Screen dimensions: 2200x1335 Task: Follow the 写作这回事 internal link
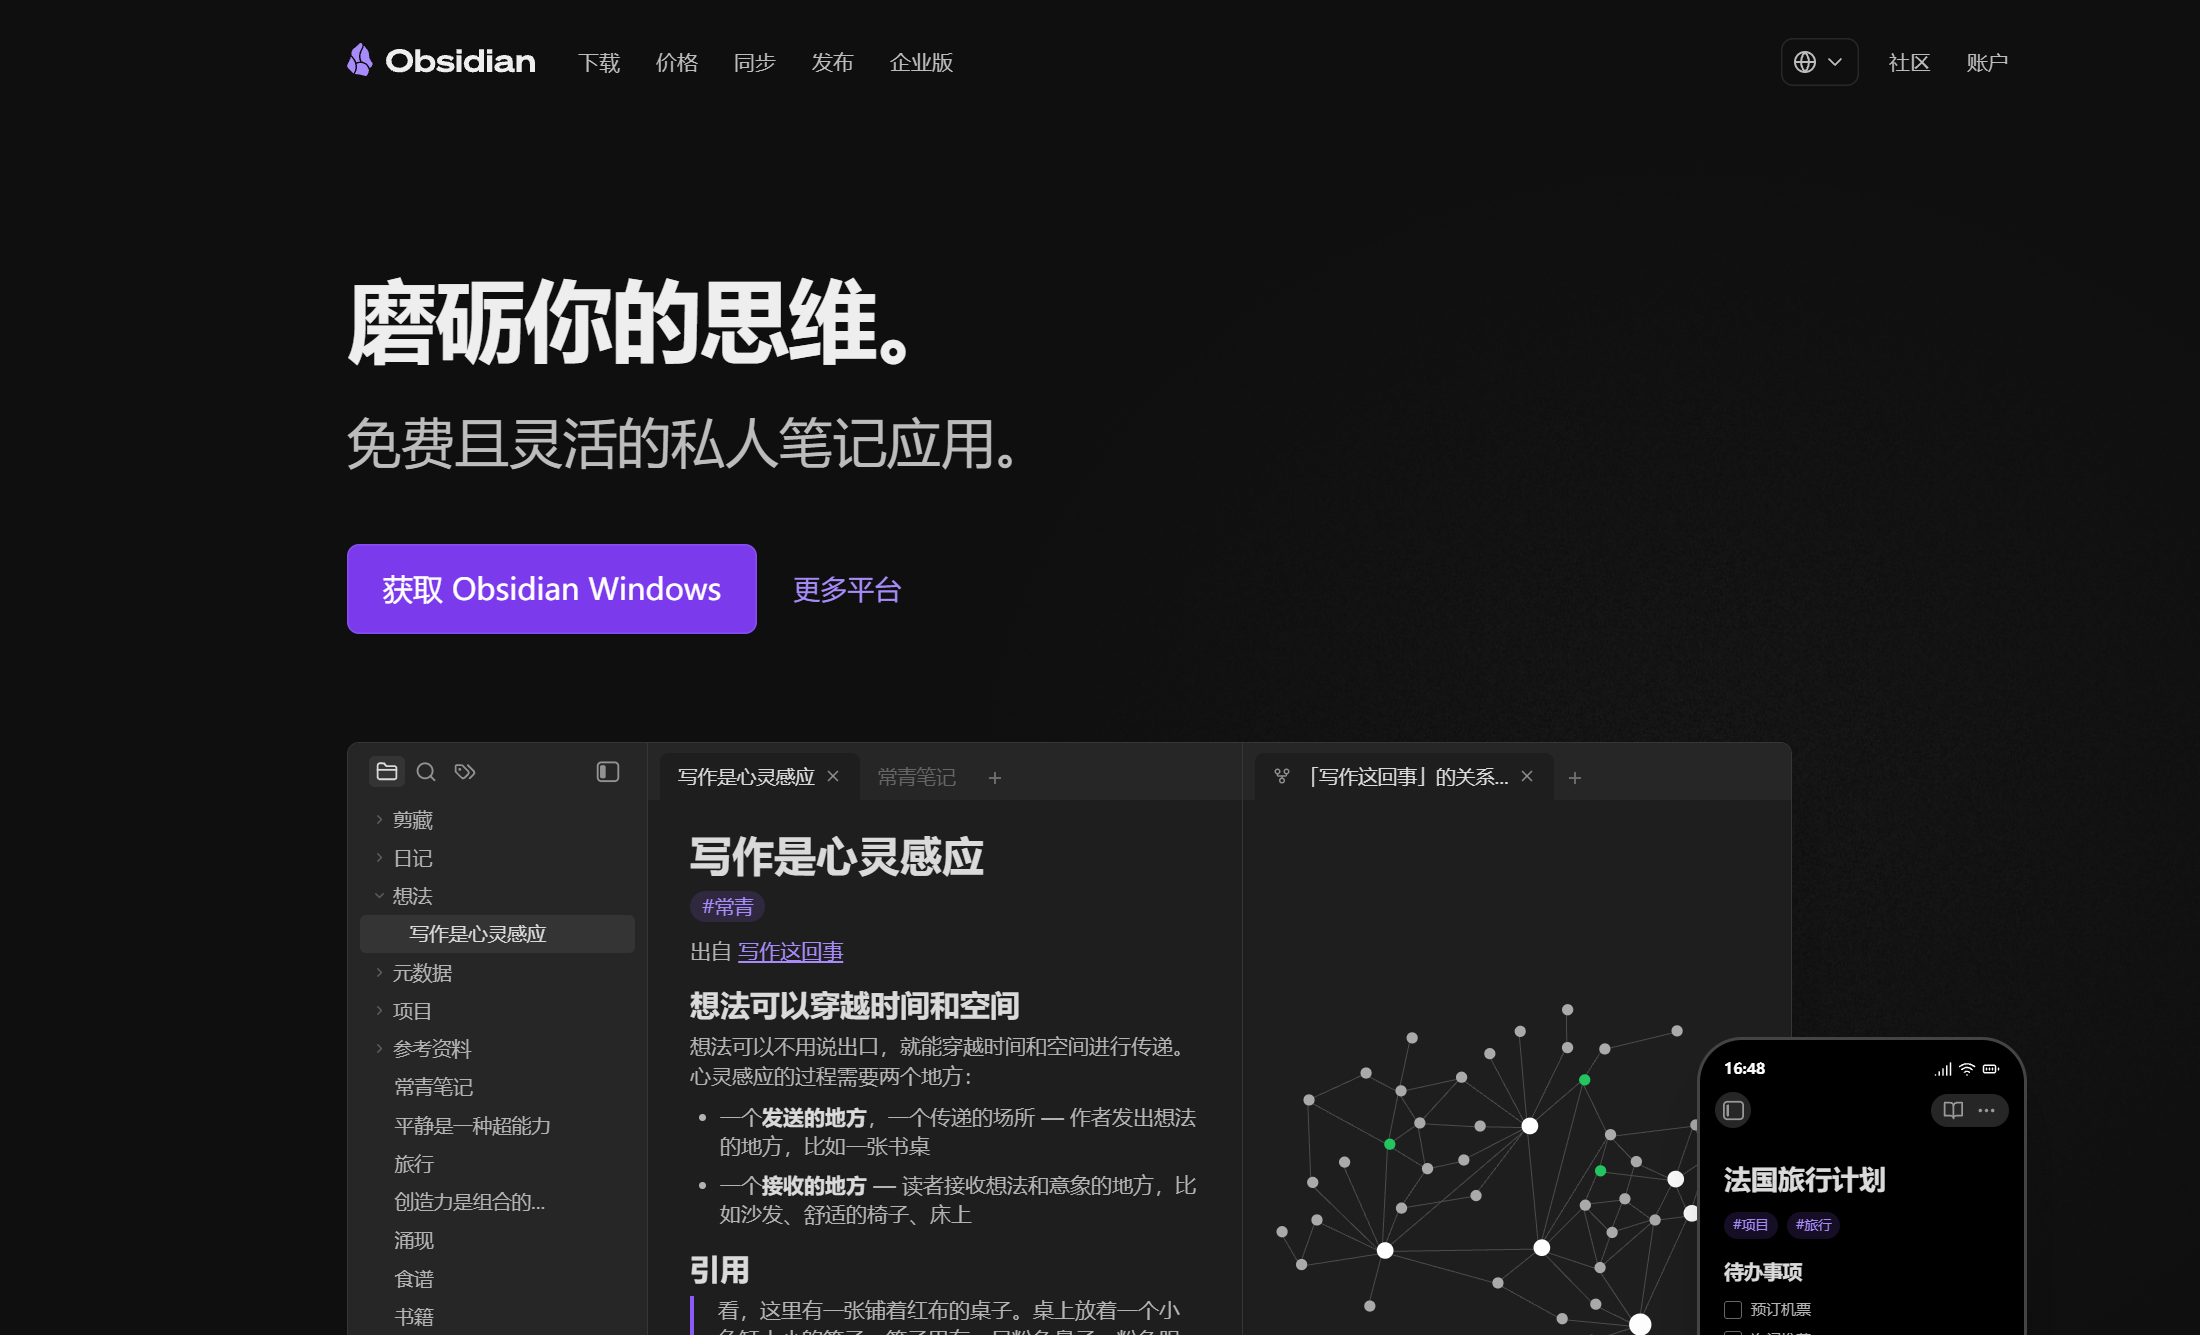point(790,951)
